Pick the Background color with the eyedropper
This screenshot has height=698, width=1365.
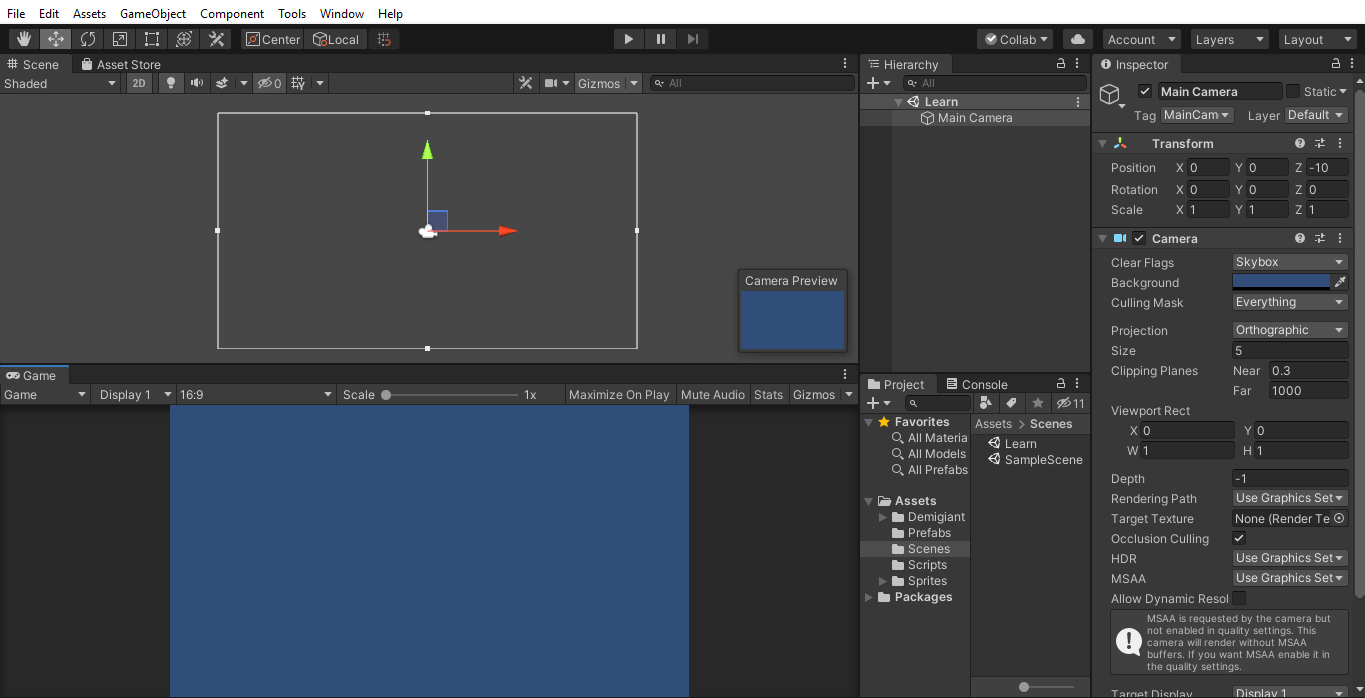1340,282
